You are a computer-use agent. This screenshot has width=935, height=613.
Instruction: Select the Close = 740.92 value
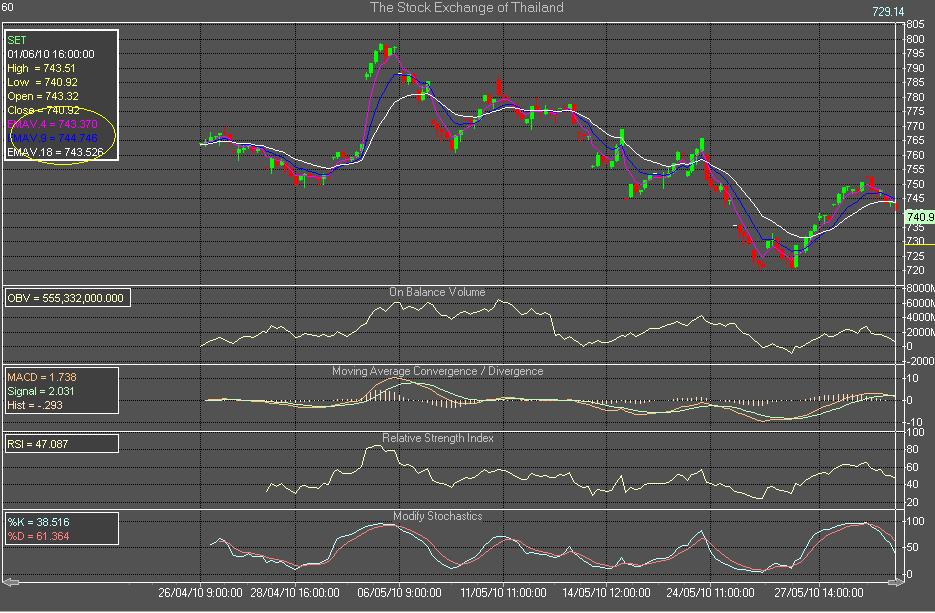pos(43,110)
